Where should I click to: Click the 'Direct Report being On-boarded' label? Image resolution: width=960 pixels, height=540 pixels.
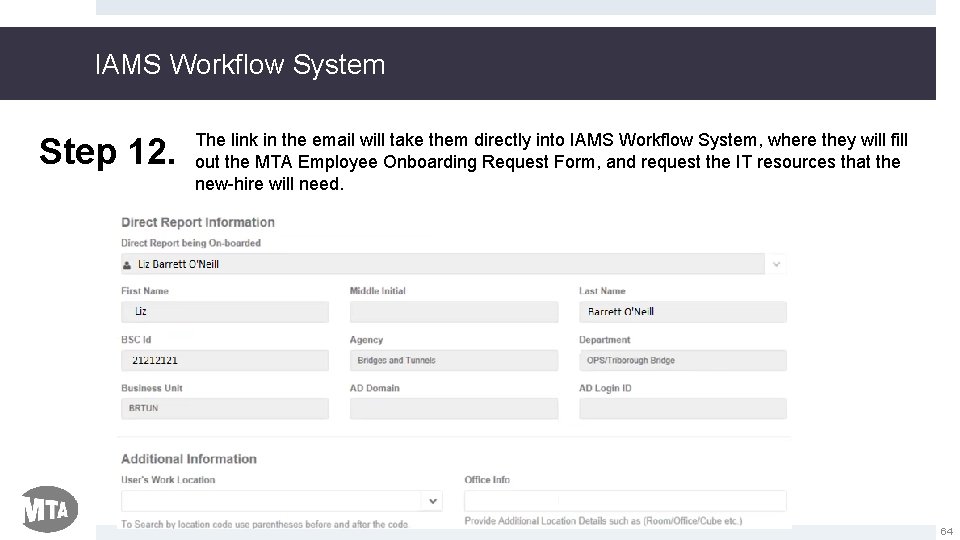coord(191,243)
